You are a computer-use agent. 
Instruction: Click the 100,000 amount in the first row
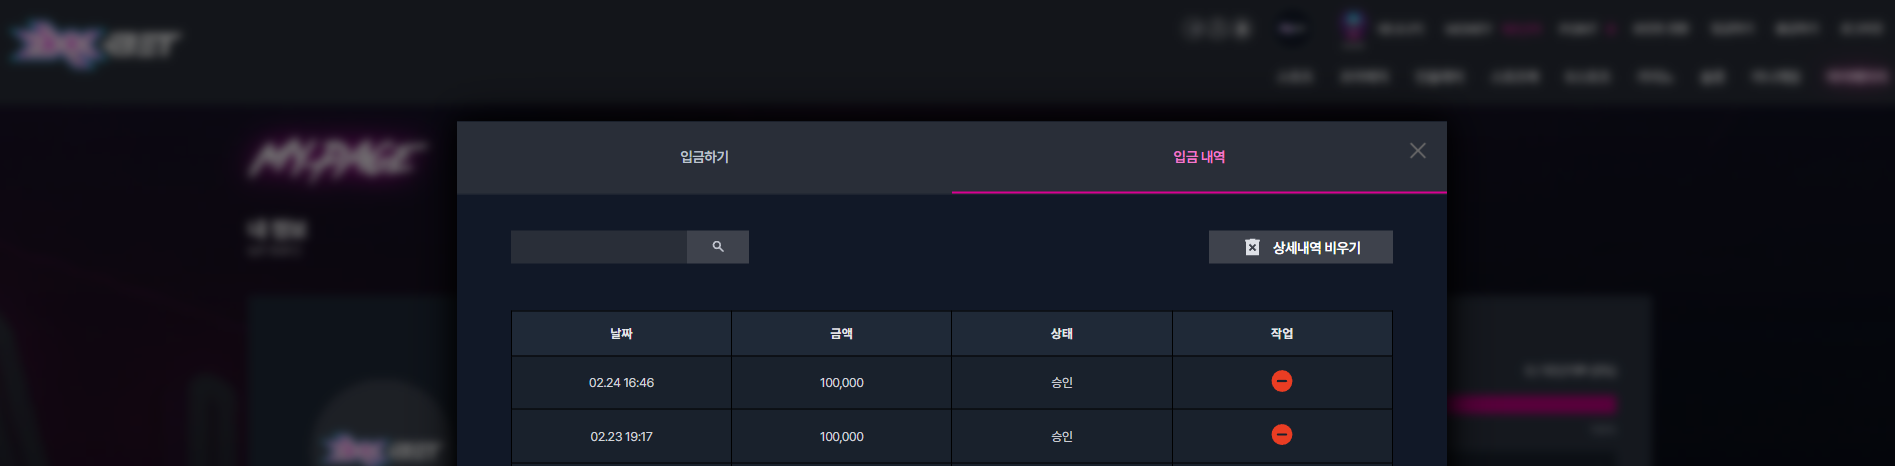pyautogui.click(x=842, y=383)
